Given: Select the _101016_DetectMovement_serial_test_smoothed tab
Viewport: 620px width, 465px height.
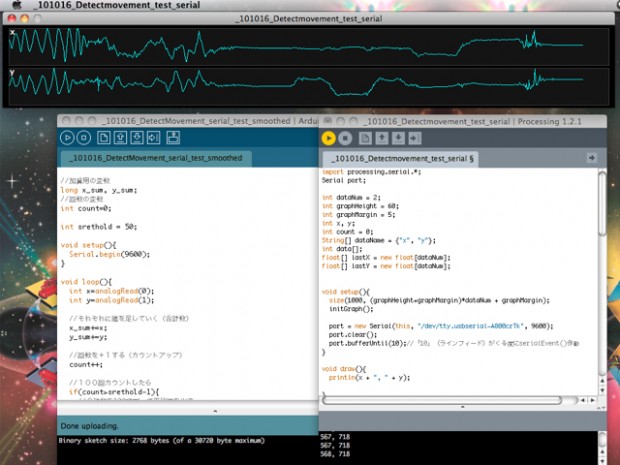Looking at the screenshot, I should [x=155, y=158].
